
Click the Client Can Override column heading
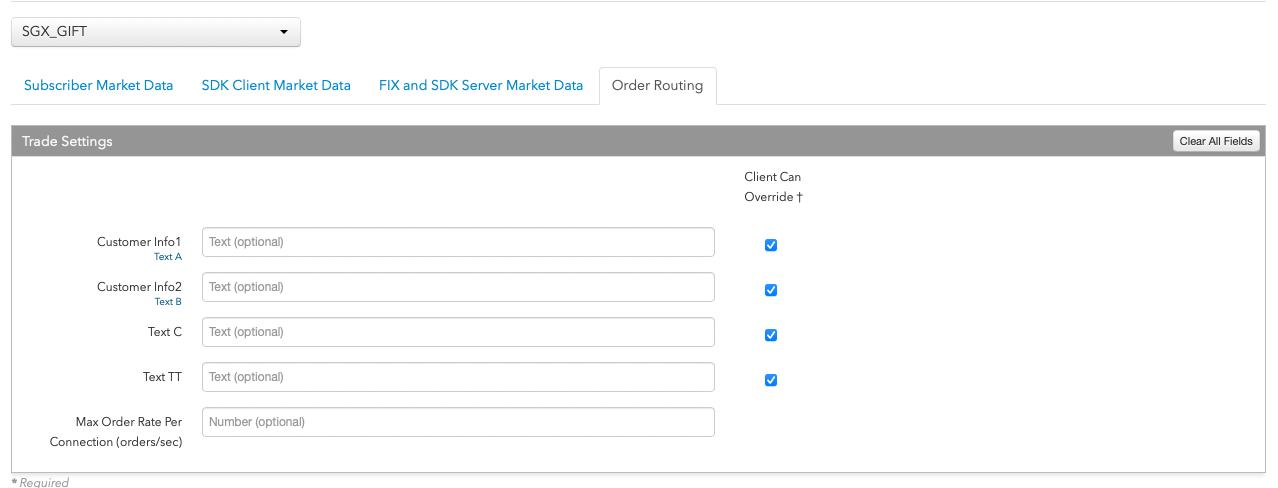point(773,187)
